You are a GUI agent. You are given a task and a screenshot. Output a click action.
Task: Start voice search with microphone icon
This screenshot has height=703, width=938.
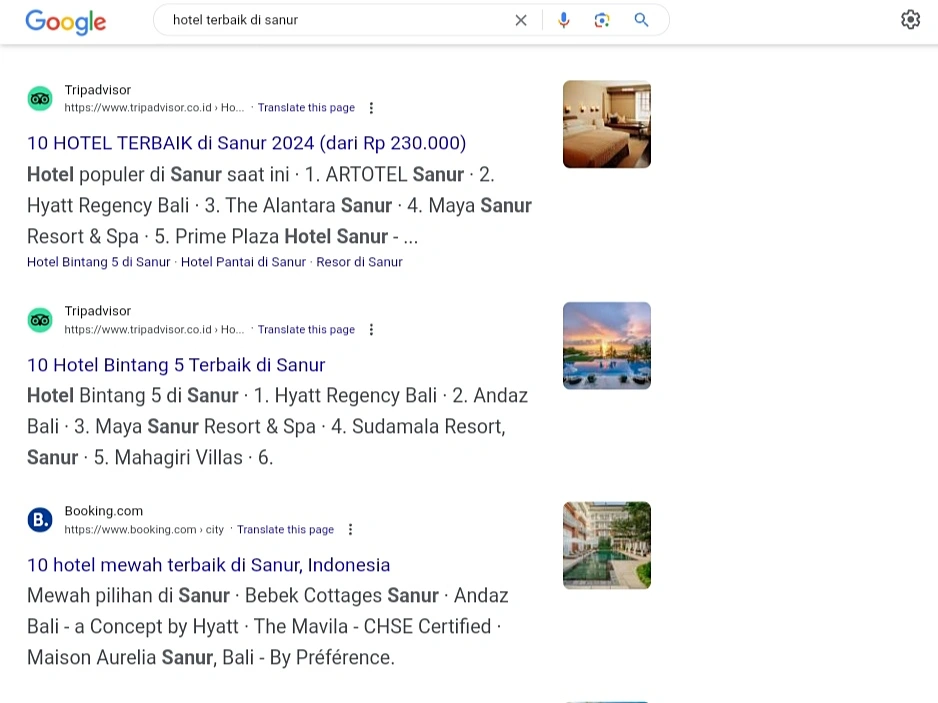point(564,20)
